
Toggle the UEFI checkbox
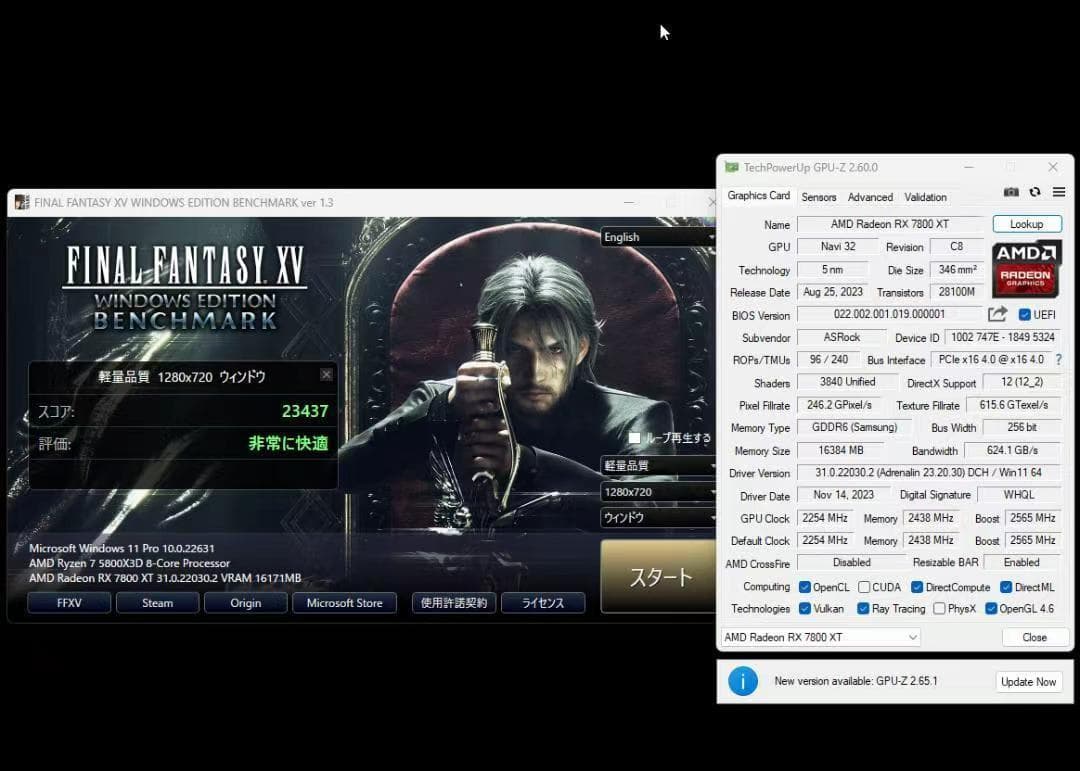coord(1024,315)
